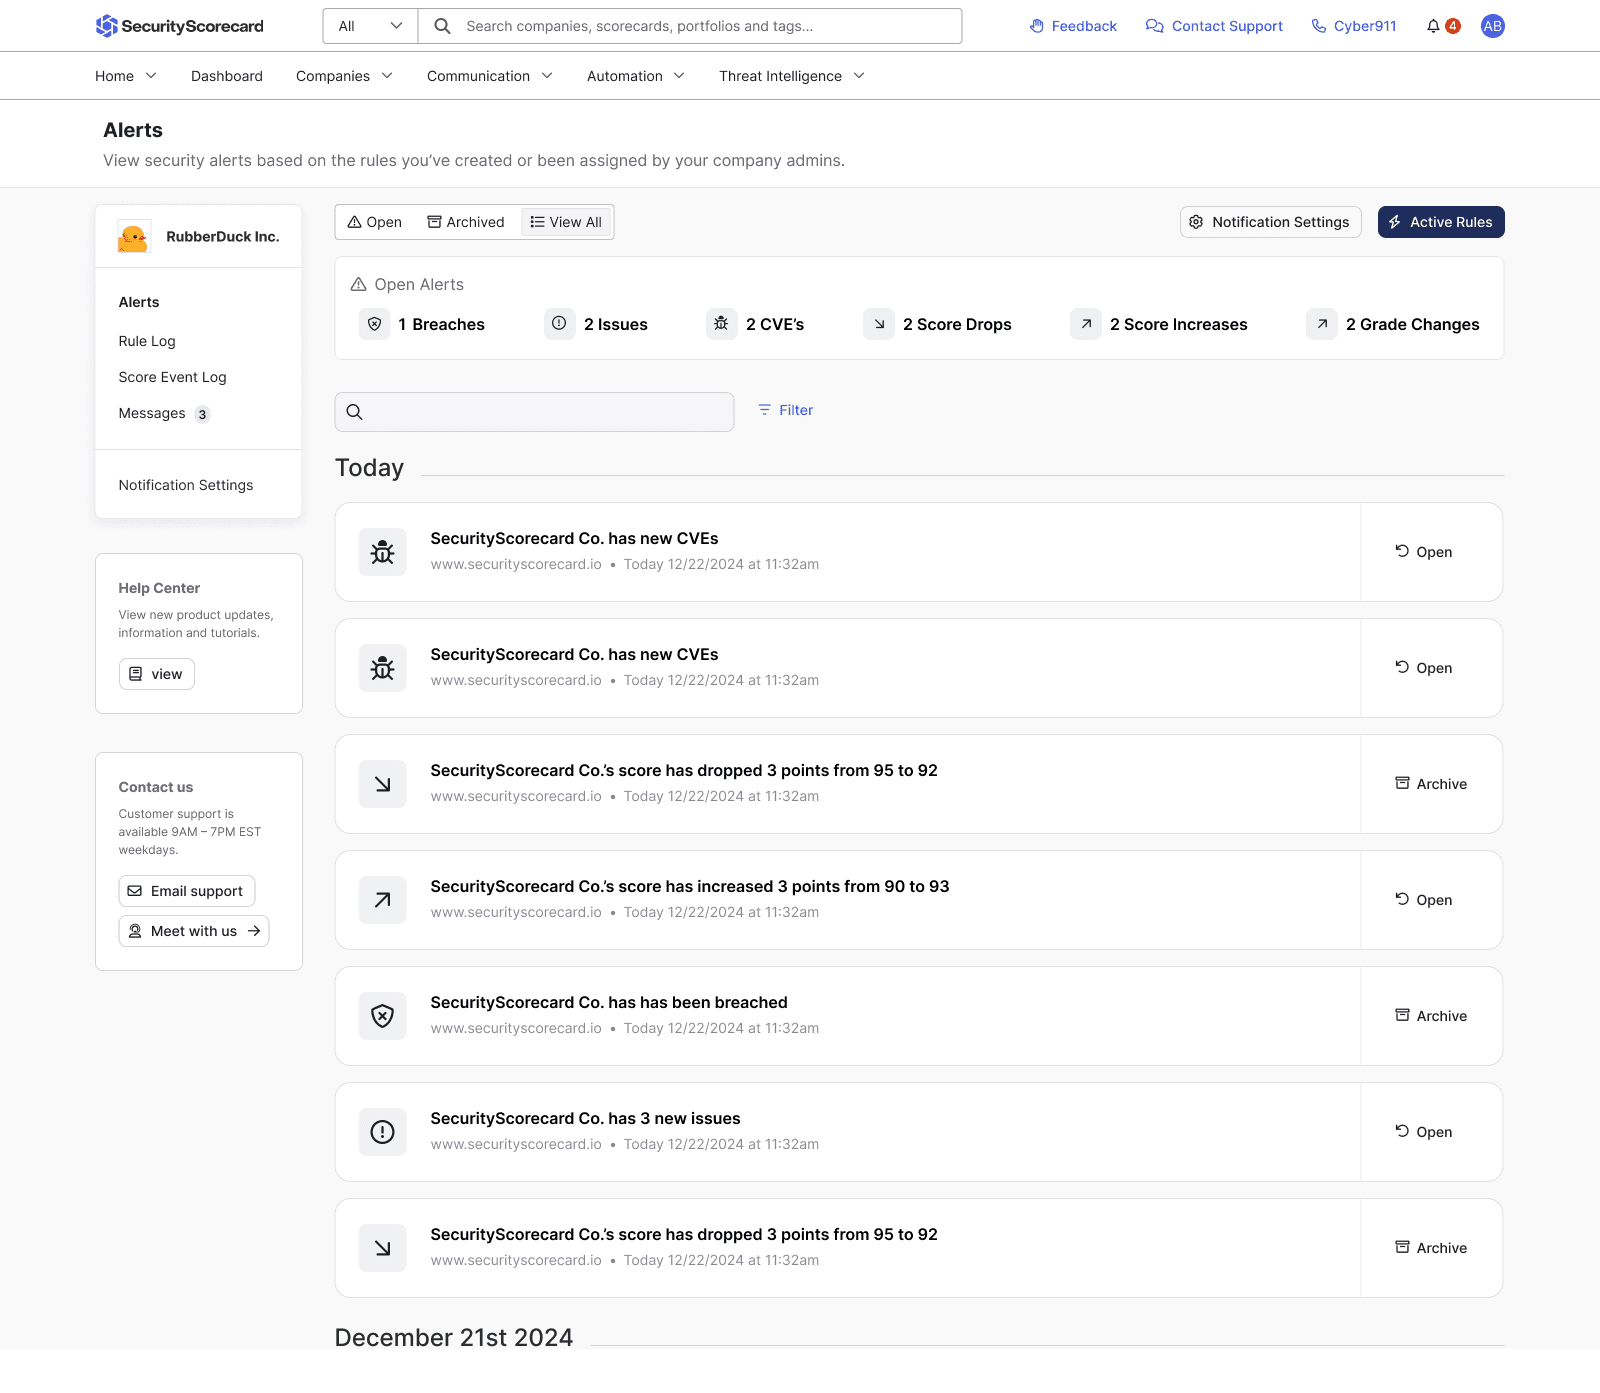
Task: Click the Active Rules button
Action: 1441,222
